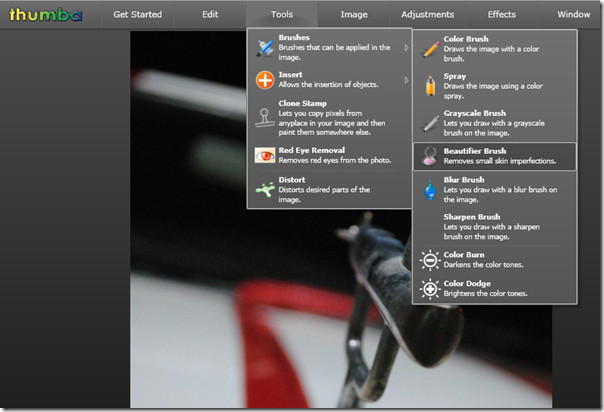Click the 'Clone Stamp' label

pyautogui.click(x=302, y=103)
